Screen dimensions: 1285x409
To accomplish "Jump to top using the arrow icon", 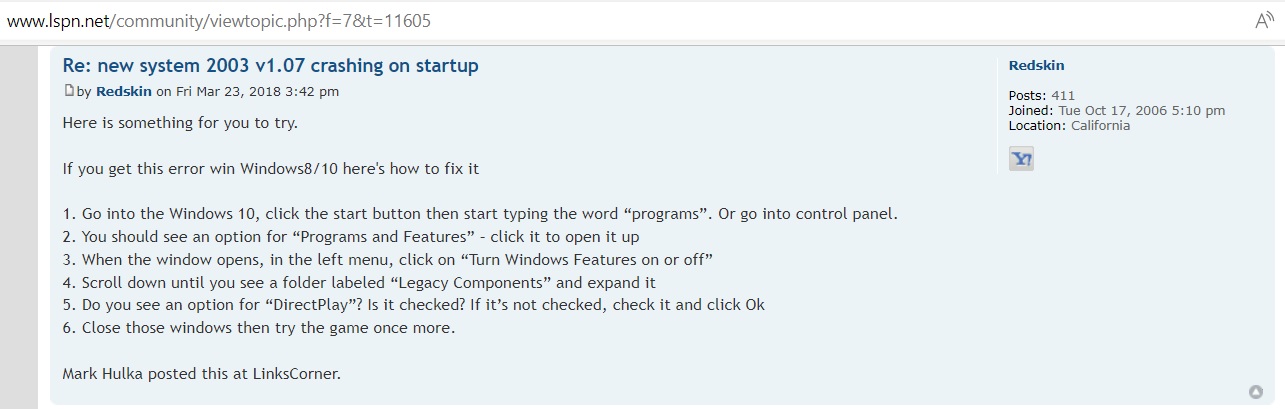I will point(1256,391).
